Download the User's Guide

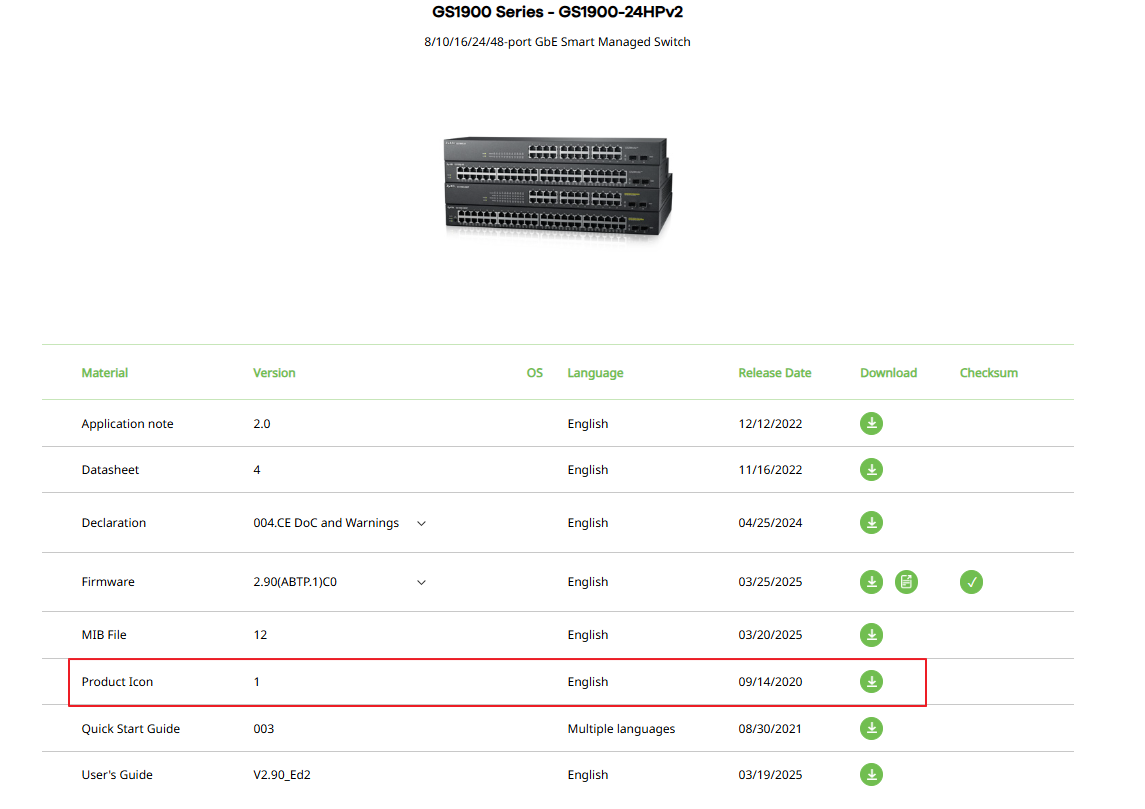tap(871, 775)
